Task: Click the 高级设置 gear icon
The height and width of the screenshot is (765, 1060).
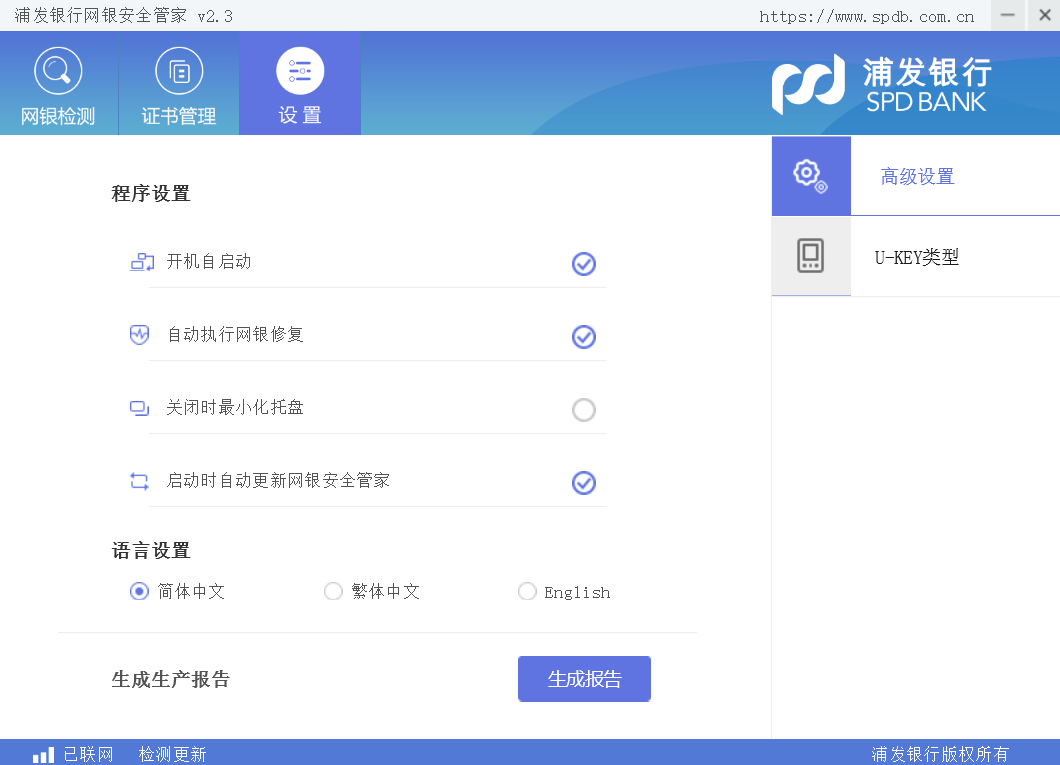Action: (x=811, y=176)
